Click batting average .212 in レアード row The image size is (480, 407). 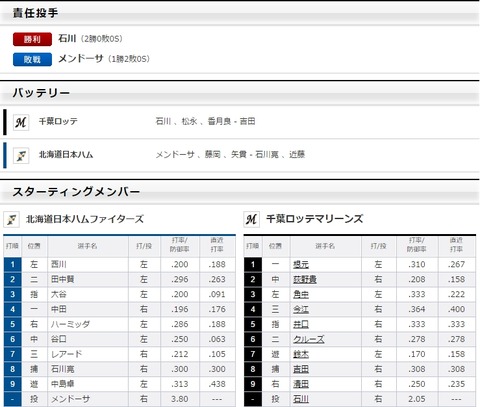pos(180,354)
